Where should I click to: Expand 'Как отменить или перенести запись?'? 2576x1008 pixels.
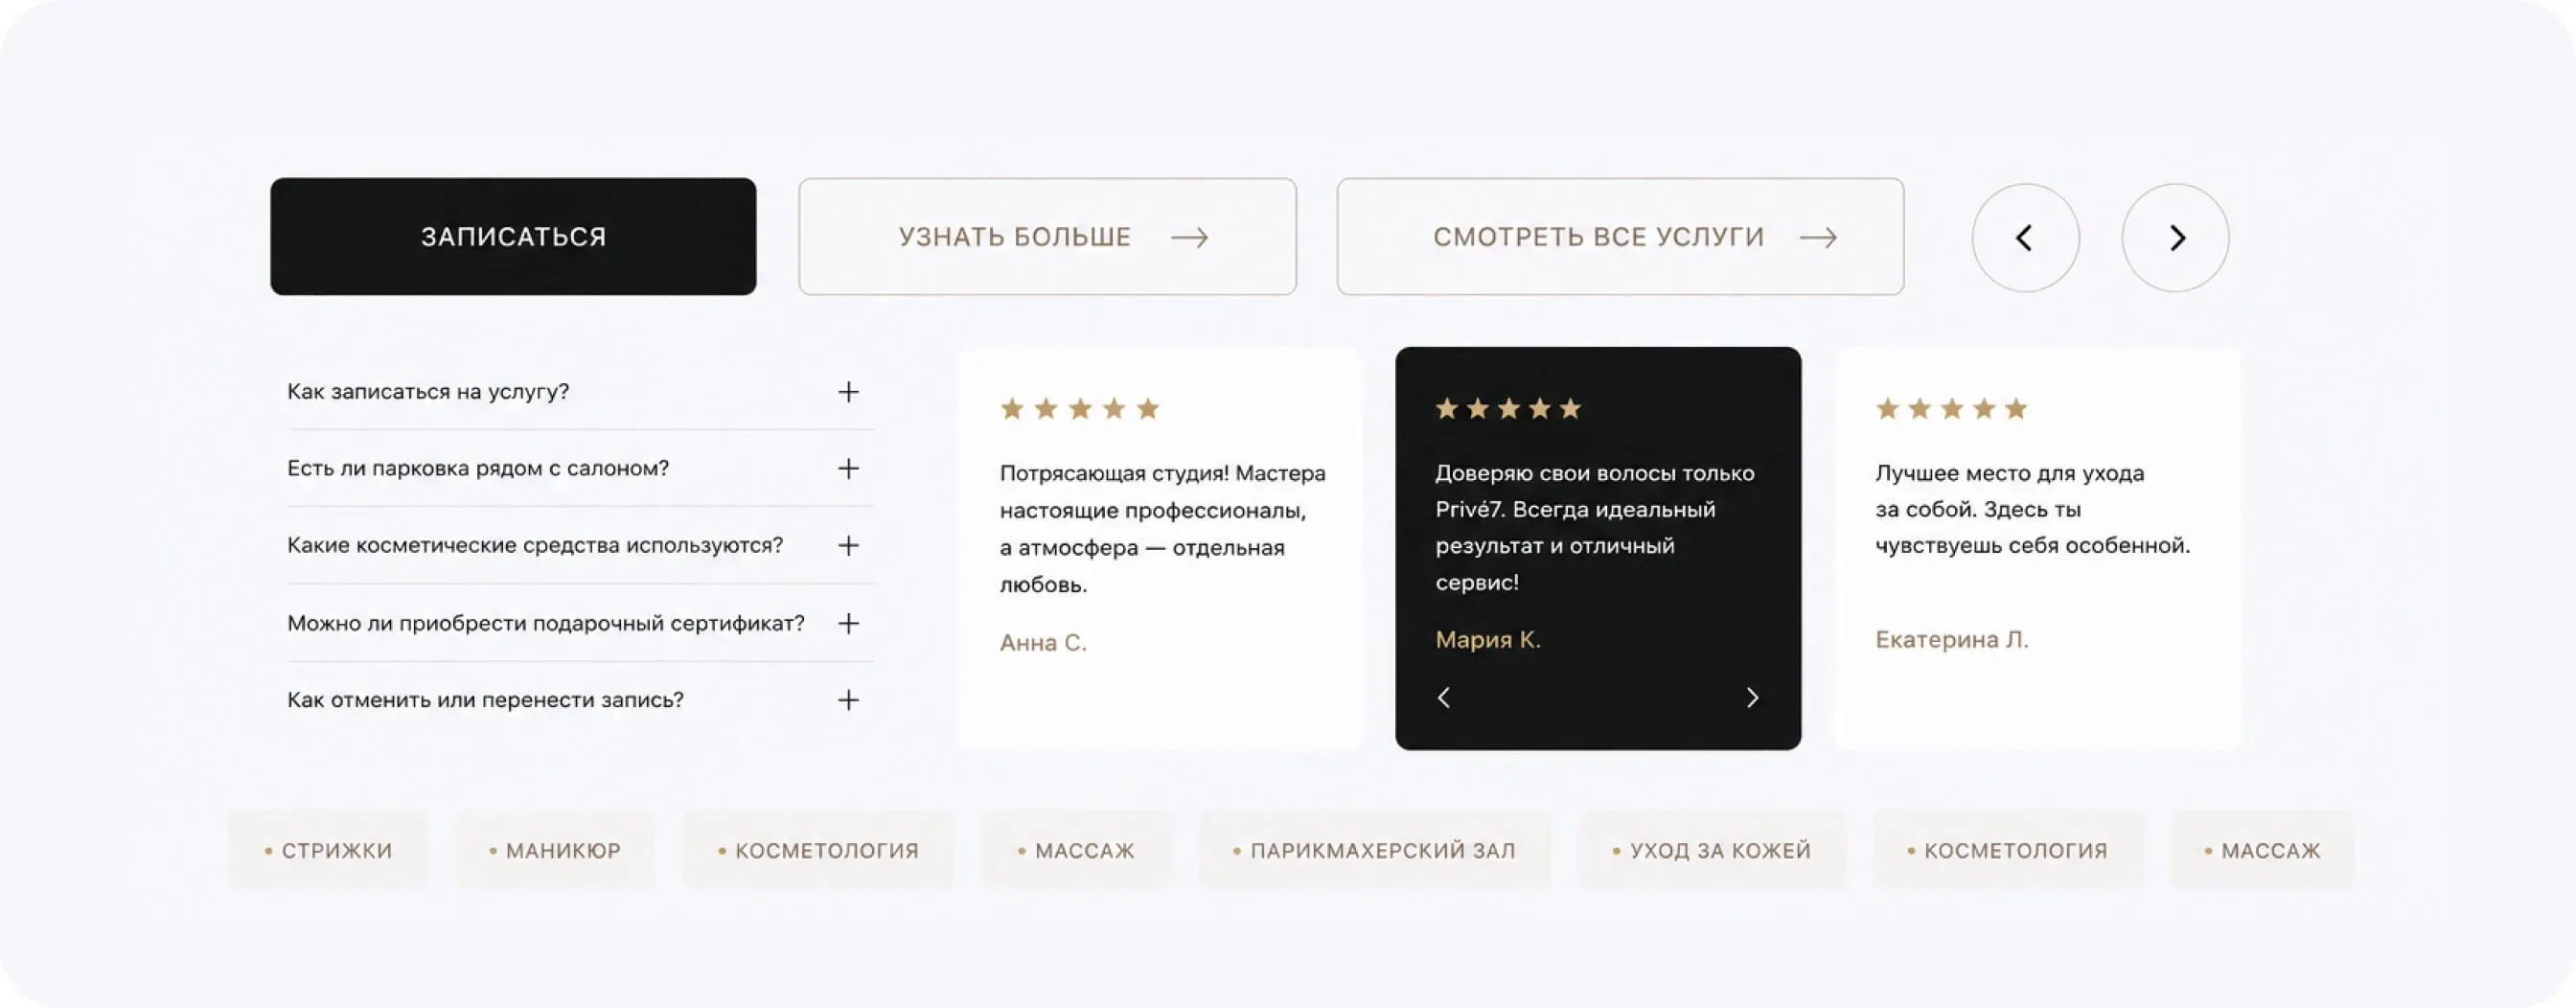580,700
